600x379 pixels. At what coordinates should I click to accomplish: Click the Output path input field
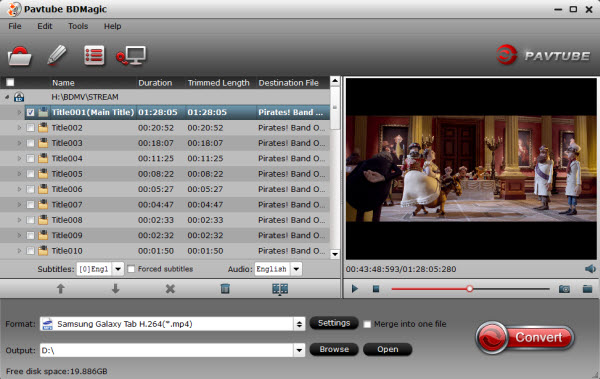[x=167, y=350]
